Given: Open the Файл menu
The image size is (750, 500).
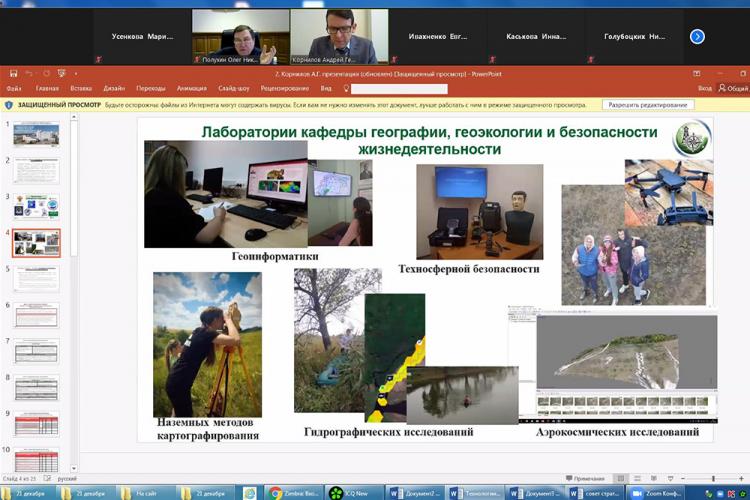Looking at the screenshot, I should (x=14, y=89).
